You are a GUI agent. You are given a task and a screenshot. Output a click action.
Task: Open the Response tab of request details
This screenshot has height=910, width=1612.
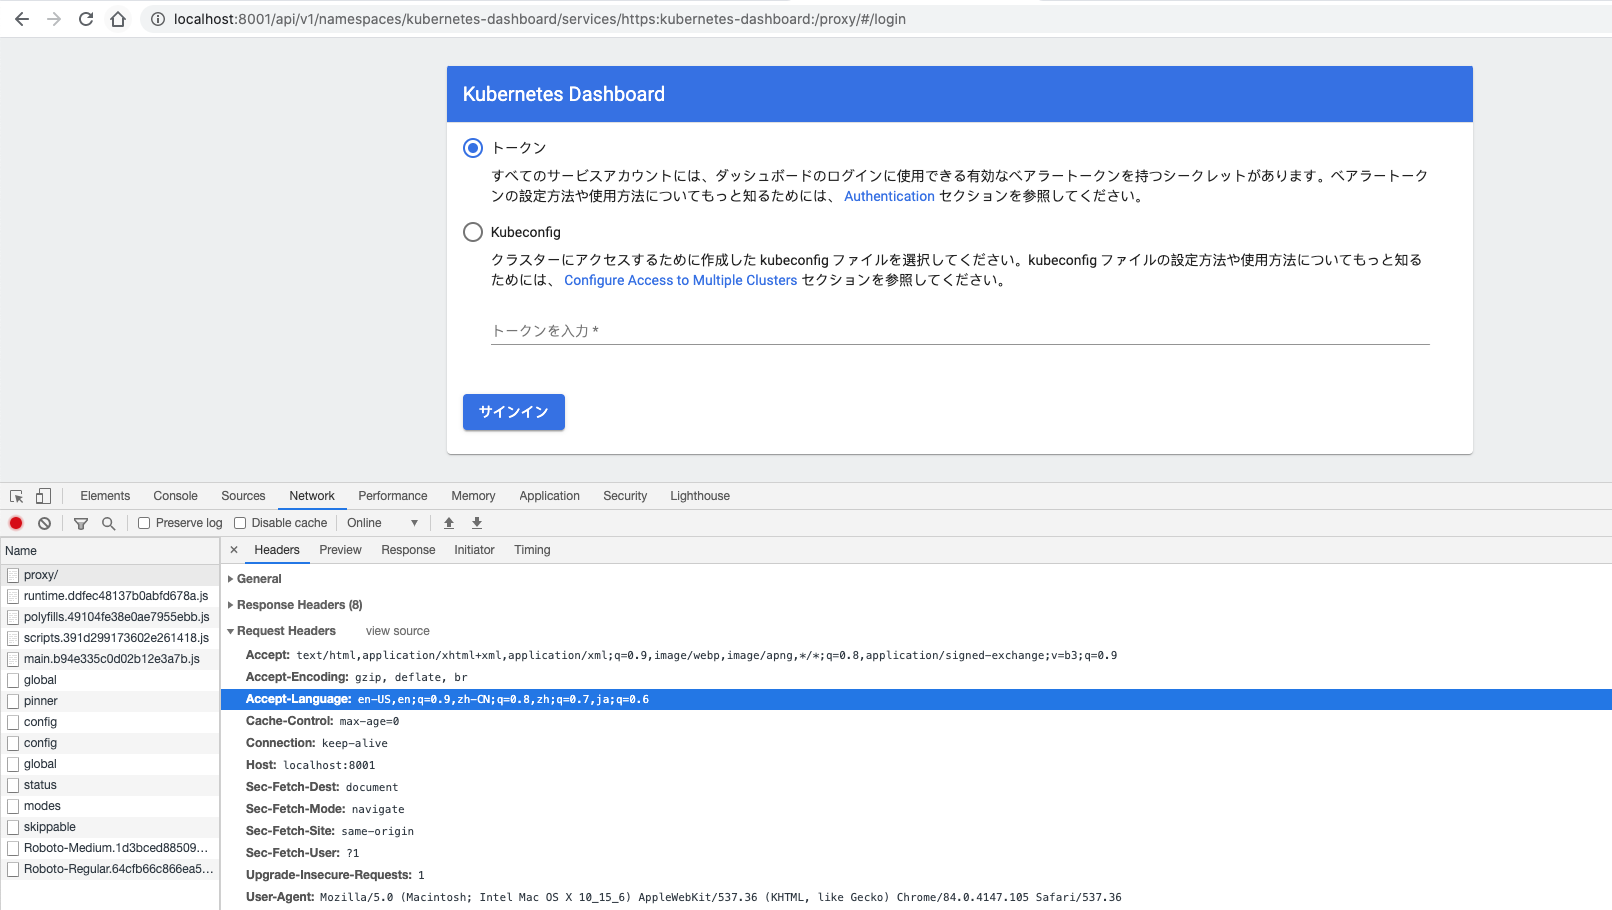408,550
